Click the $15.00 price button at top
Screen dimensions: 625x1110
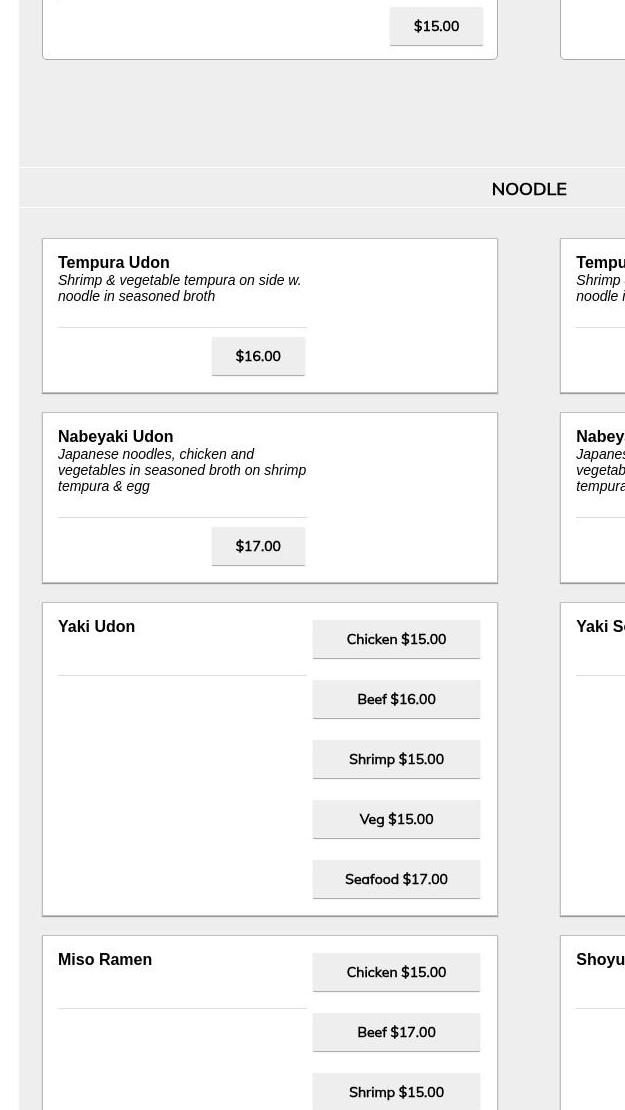(x=436, y=26)
